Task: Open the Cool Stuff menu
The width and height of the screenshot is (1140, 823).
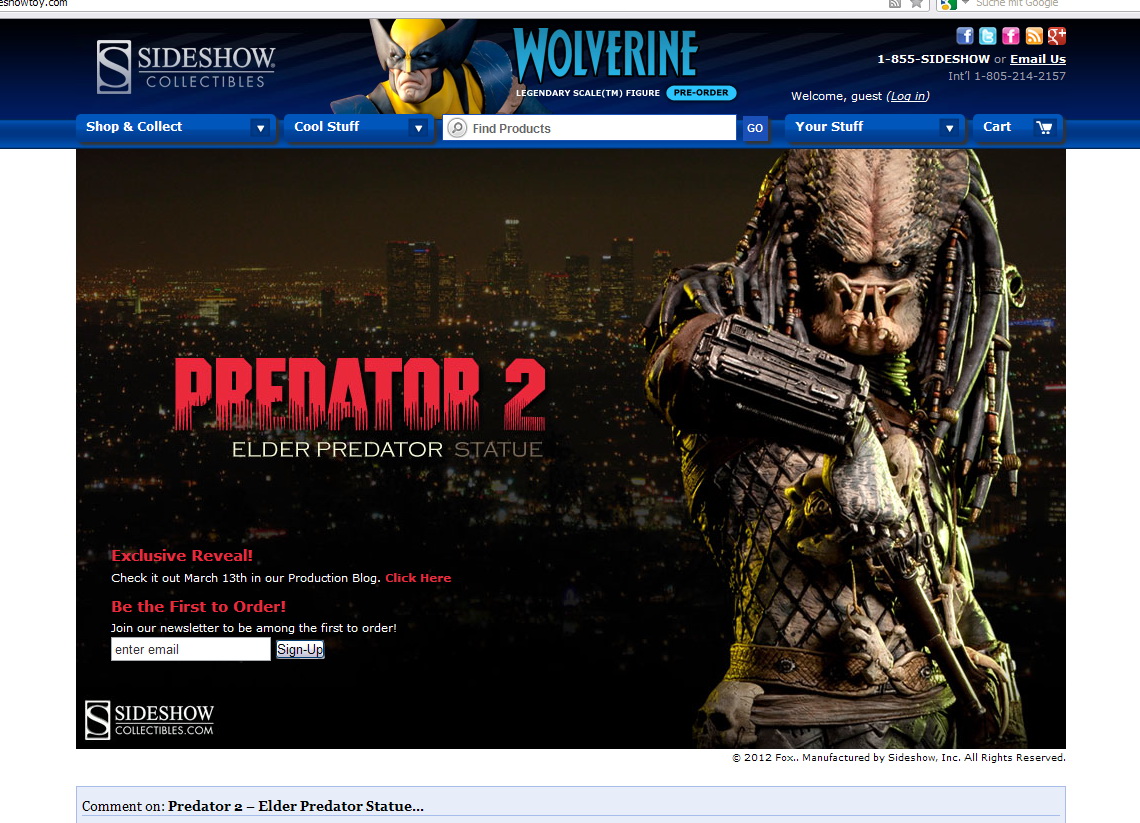Action: pos(358,127)
